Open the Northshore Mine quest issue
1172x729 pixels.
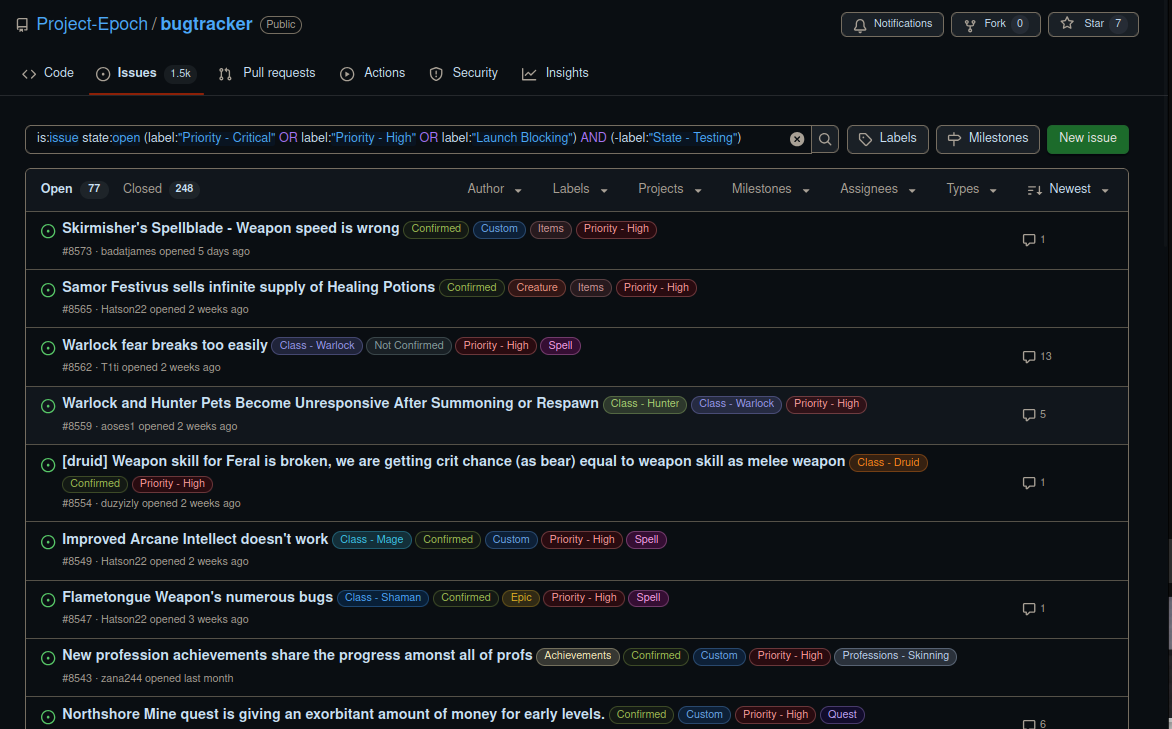coord(333,714)
